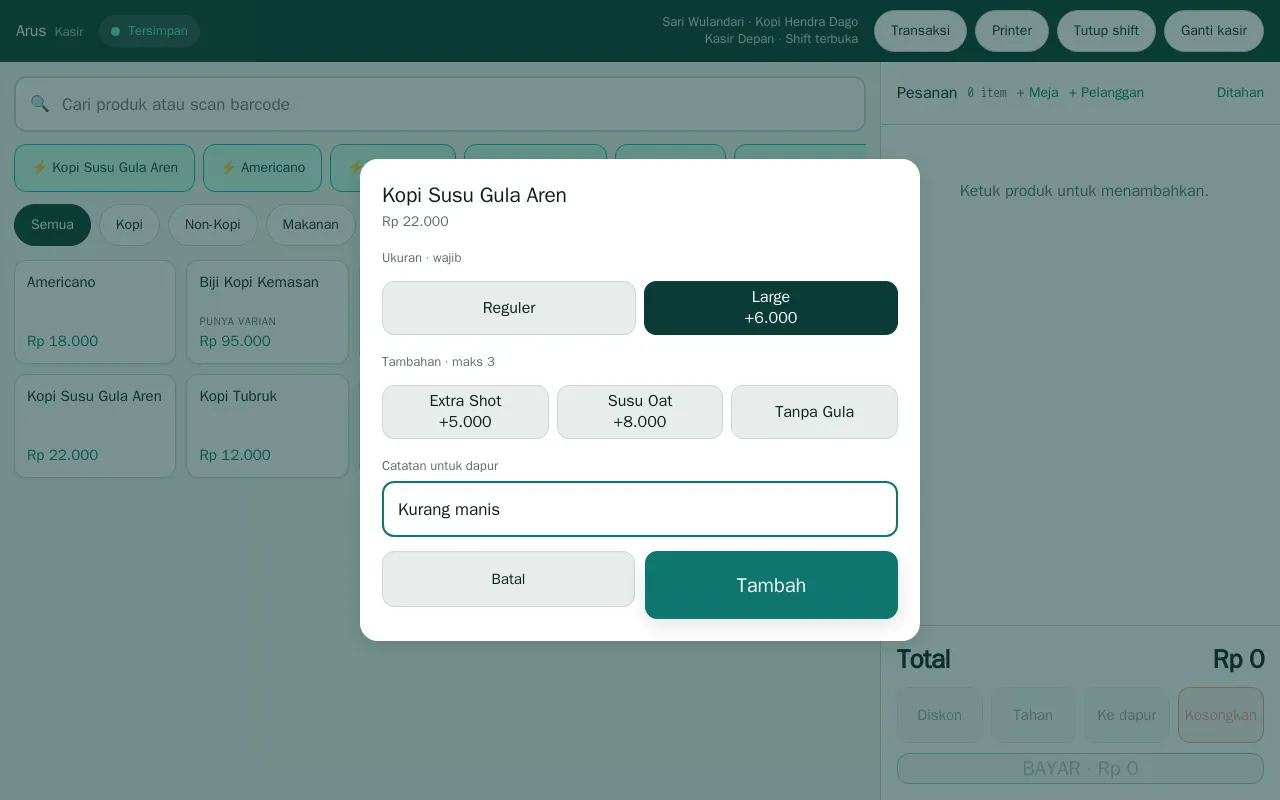This screenshot has height=800, width=1280.
Task: Click the Kosongkan button
Action: [x=1221, y=715]
